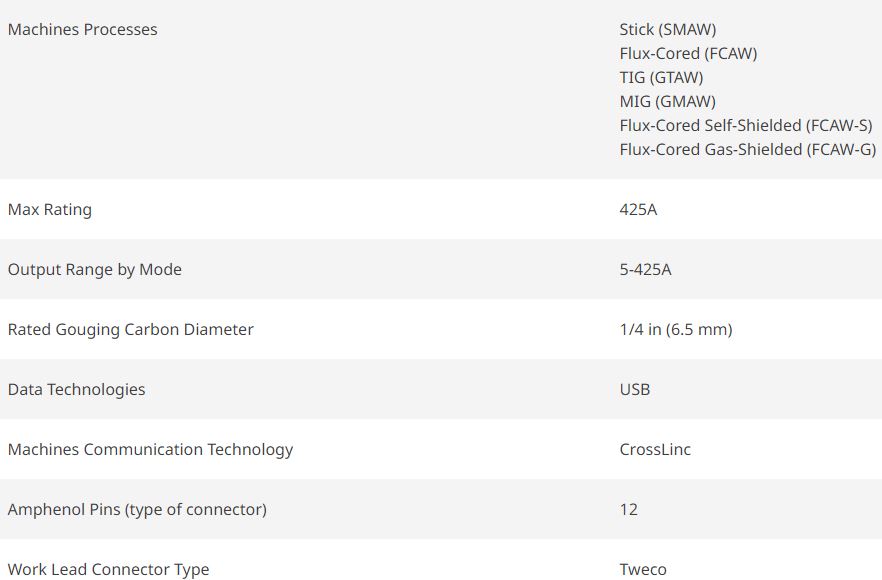Click the 1/4 in (6.5 mm) value

pyautogui.click(x=675, y=330)
